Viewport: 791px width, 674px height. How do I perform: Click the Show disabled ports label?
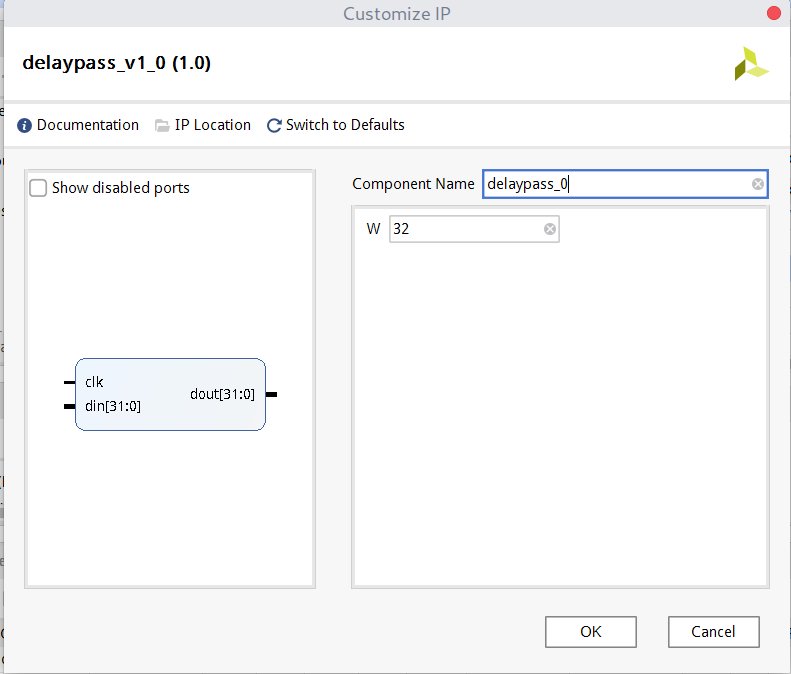[121, 188]
